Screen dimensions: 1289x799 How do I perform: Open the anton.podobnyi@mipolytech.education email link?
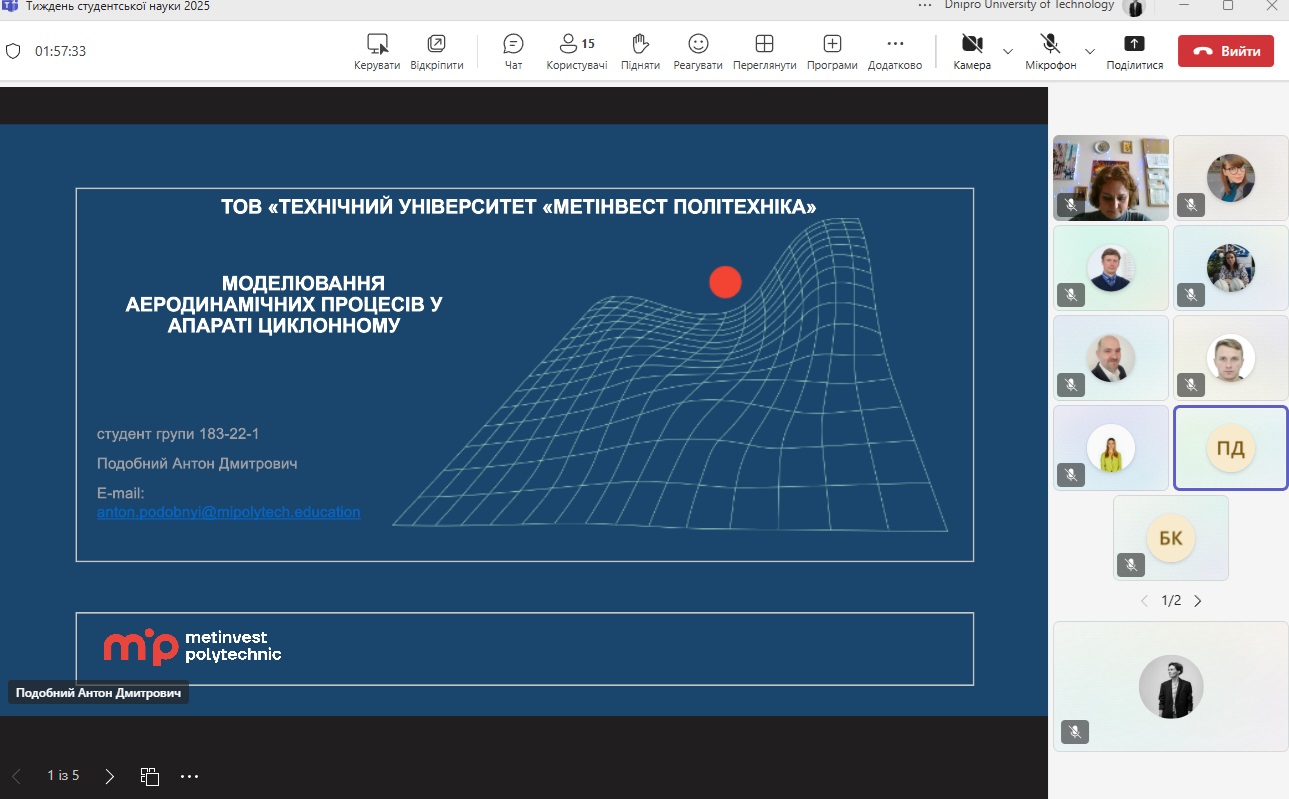tap(229, 512)
